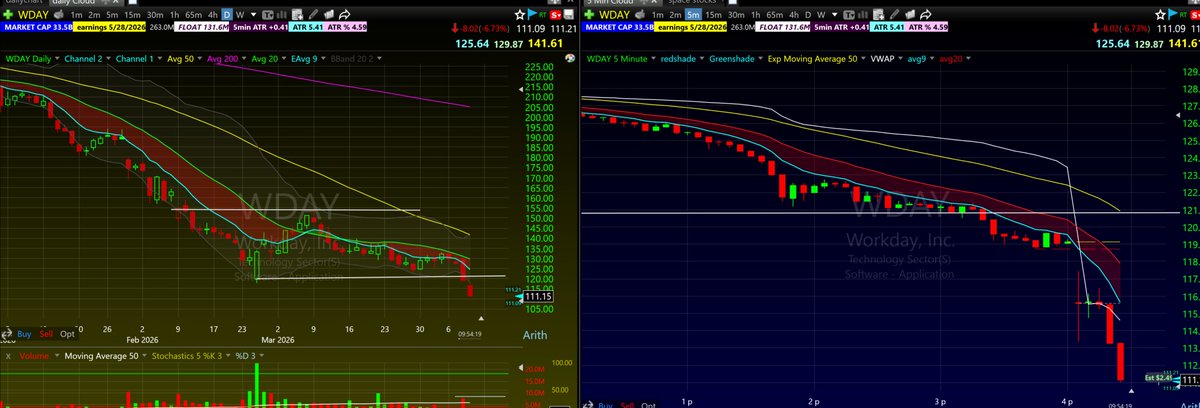This screenshot has height=408, width=1200.
Task: Click the Buy button on daily chart
Action: point(24,333)
